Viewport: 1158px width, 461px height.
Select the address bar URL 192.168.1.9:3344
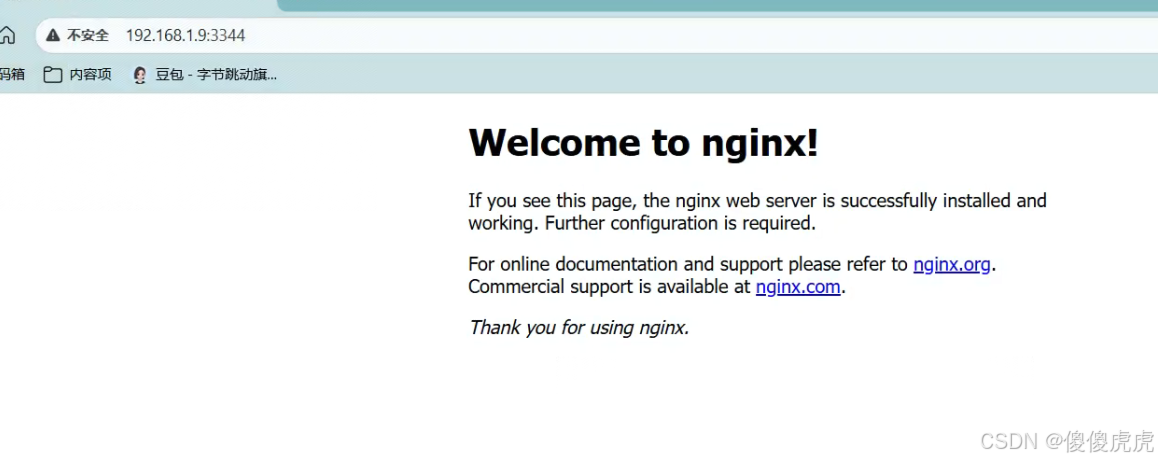(x=185, y=35)
